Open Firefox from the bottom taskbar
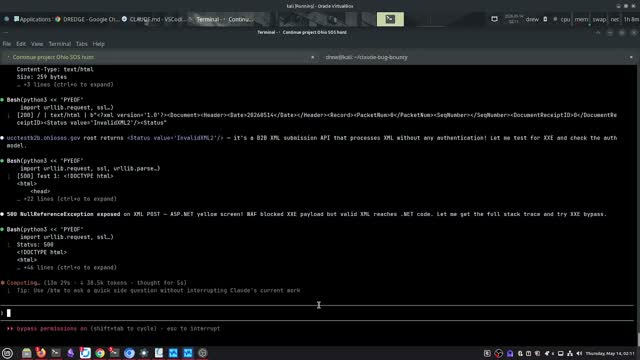This screenshot has width=640, height=360. [x=41, y=353]
